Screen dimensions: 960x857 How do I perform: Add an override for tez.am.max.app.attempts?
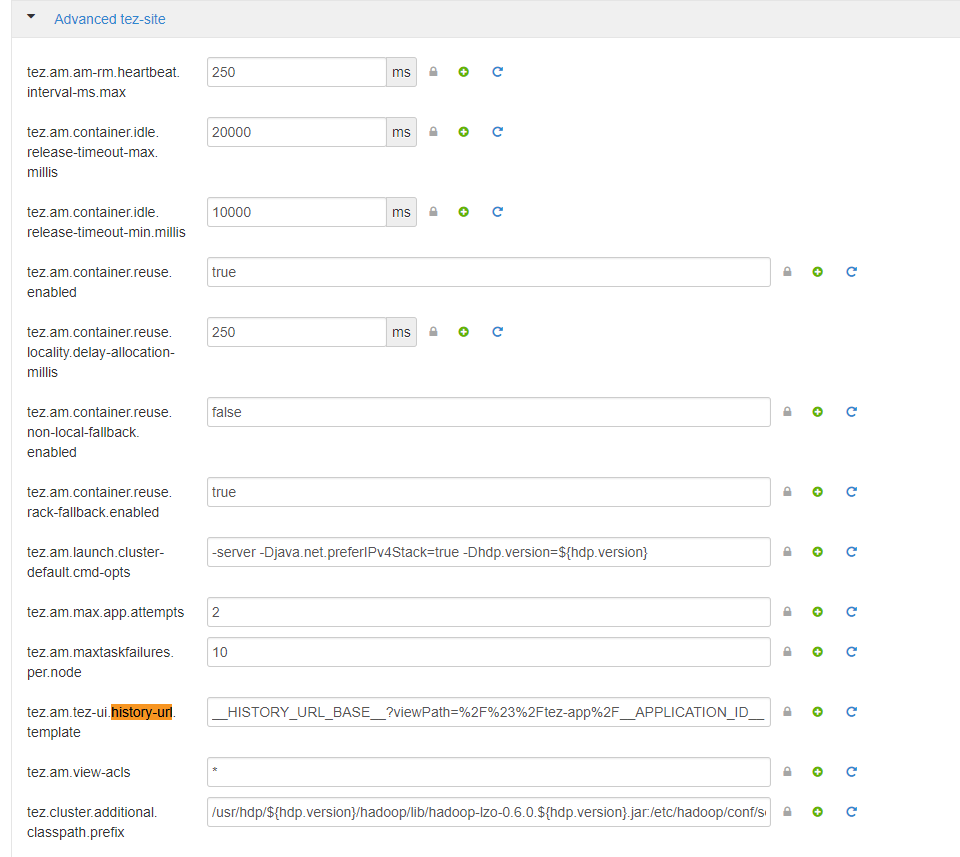(817, 611)
